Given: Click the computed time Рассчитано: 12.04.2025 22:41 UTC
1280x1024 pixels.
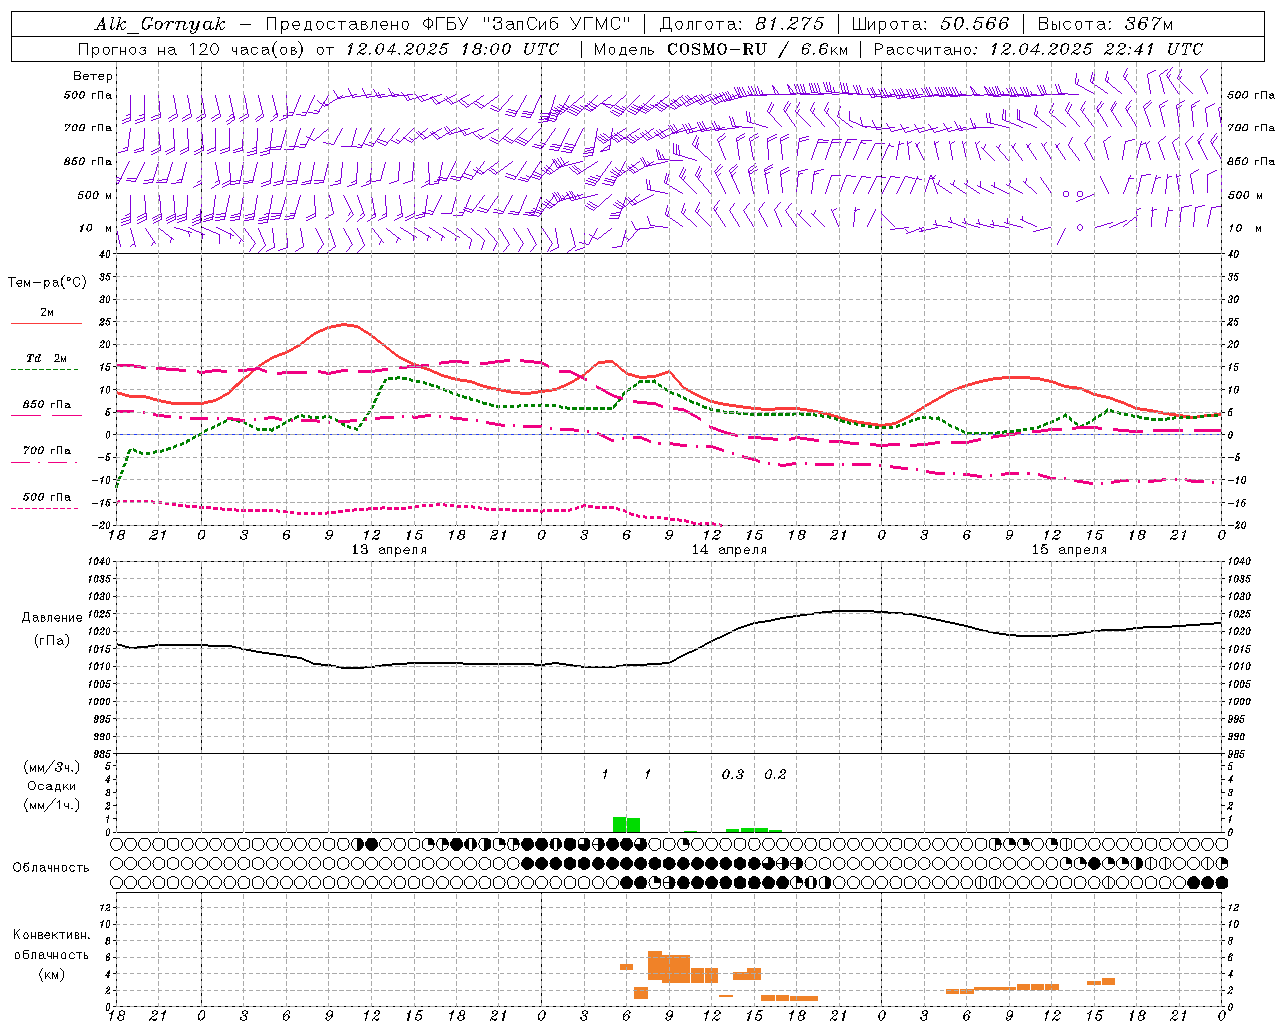Looking at the screenshot, I should (x=1038, y=49).
